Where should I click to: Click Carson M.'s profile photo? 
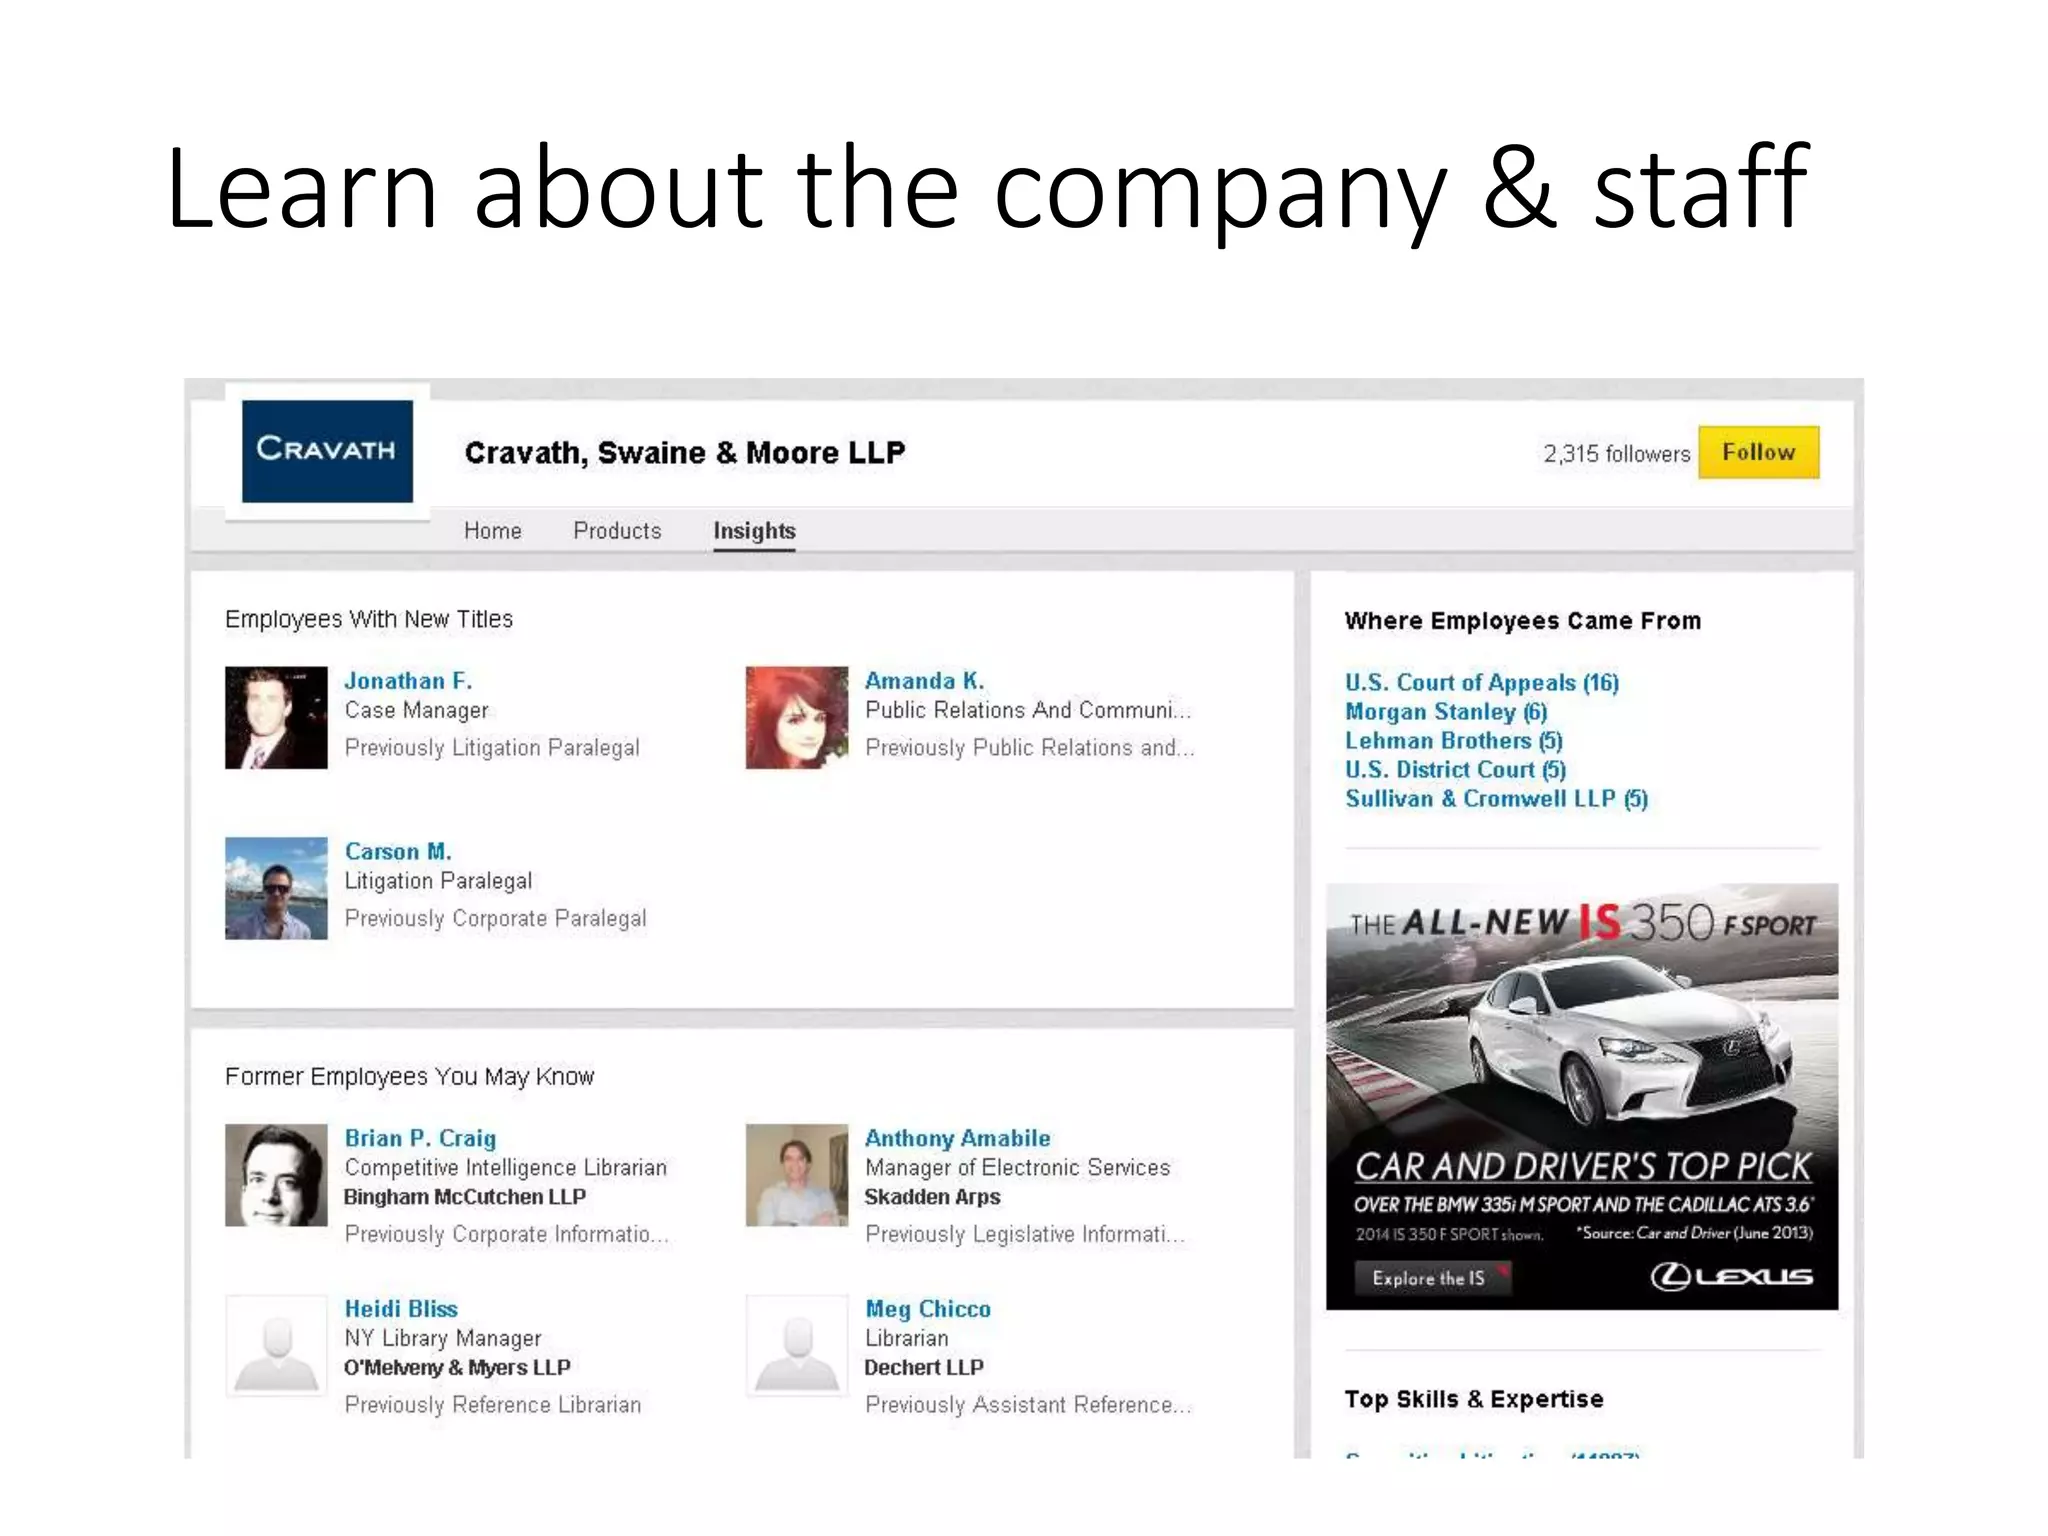[x=276, y=888]
